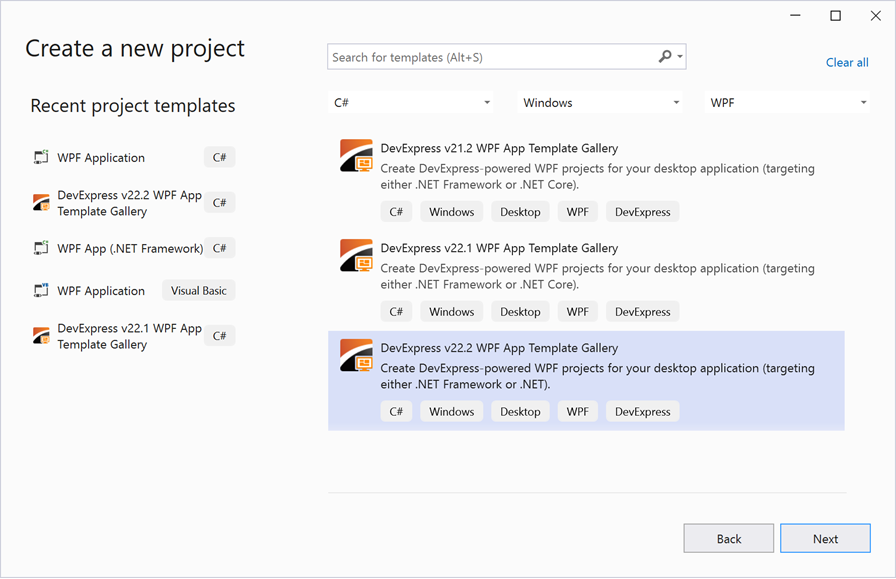Click the Next button
This screenshot has width=896, height=579.
click(825, 538)
